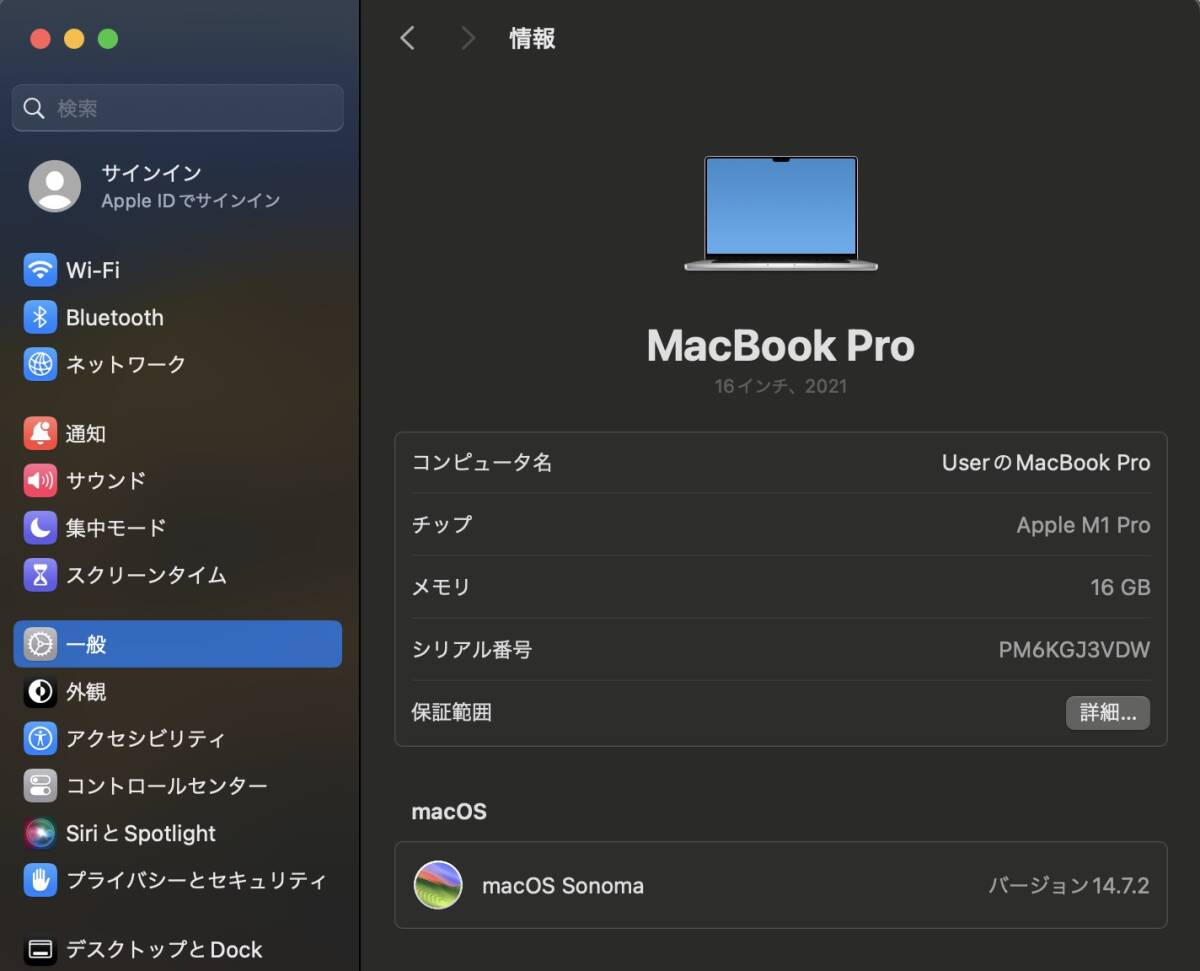
Task: Click the red bell 通知 icon
Action: [40, 433]
